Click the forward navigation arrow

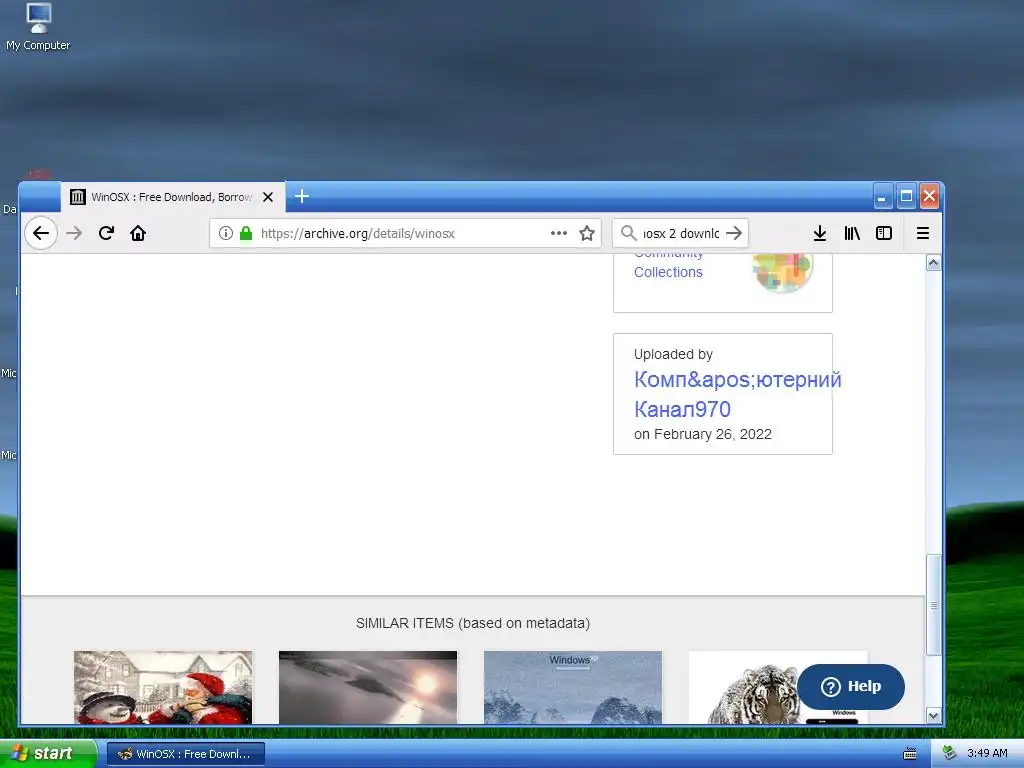74,233
